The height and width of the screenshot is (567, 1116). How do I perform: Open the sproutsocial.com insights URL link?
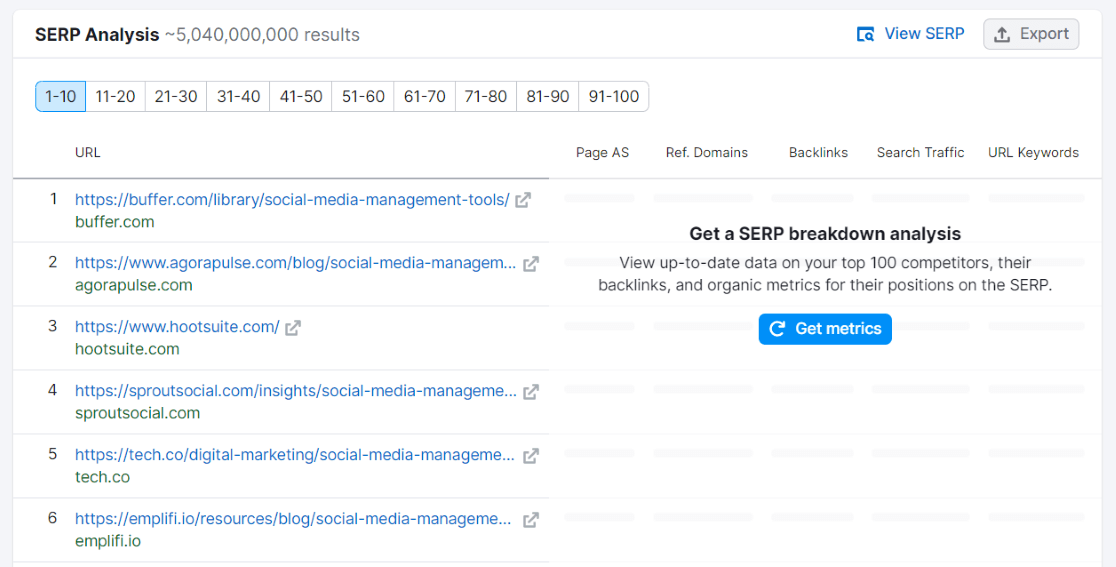click(x=295, y=391)
